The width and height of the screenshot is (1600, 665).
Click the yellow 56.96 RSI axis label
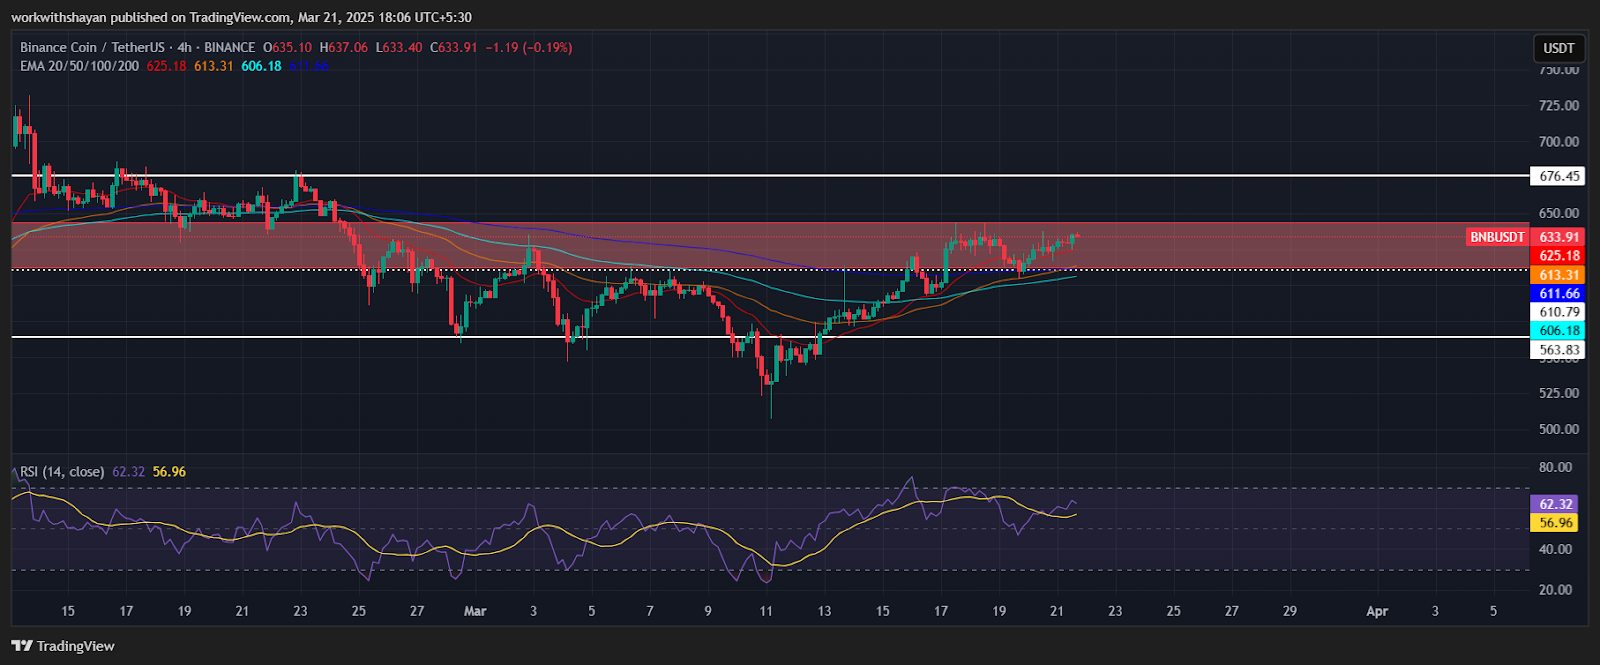[x=1555, y=522]
